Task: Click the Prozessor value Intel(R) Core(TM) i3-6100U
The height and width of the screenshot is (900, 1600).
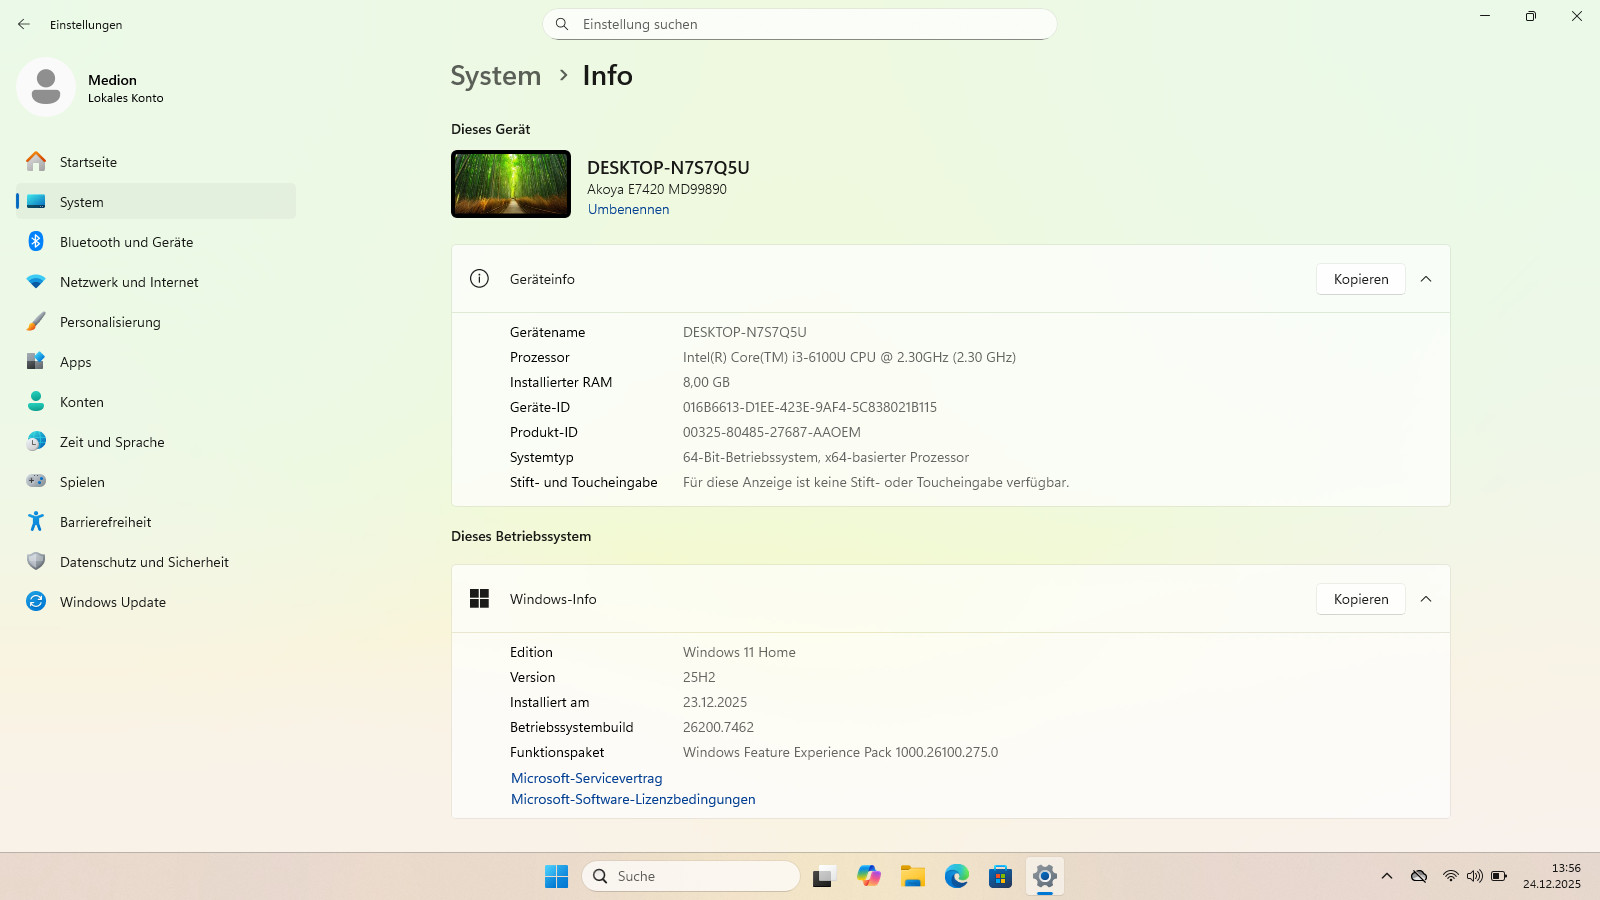Action: coord(849,357)
